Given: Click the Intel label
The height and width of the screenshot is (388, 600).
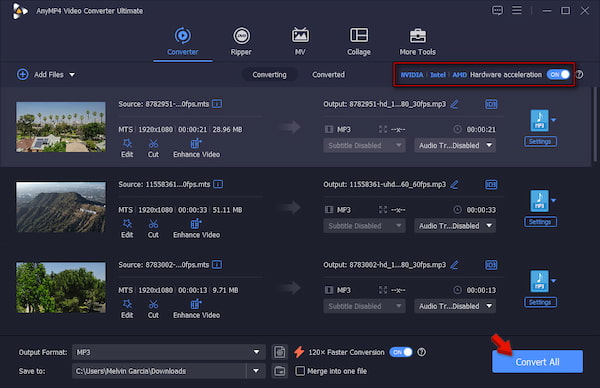Looking at the screenshot, I should [x=438, y=75].
